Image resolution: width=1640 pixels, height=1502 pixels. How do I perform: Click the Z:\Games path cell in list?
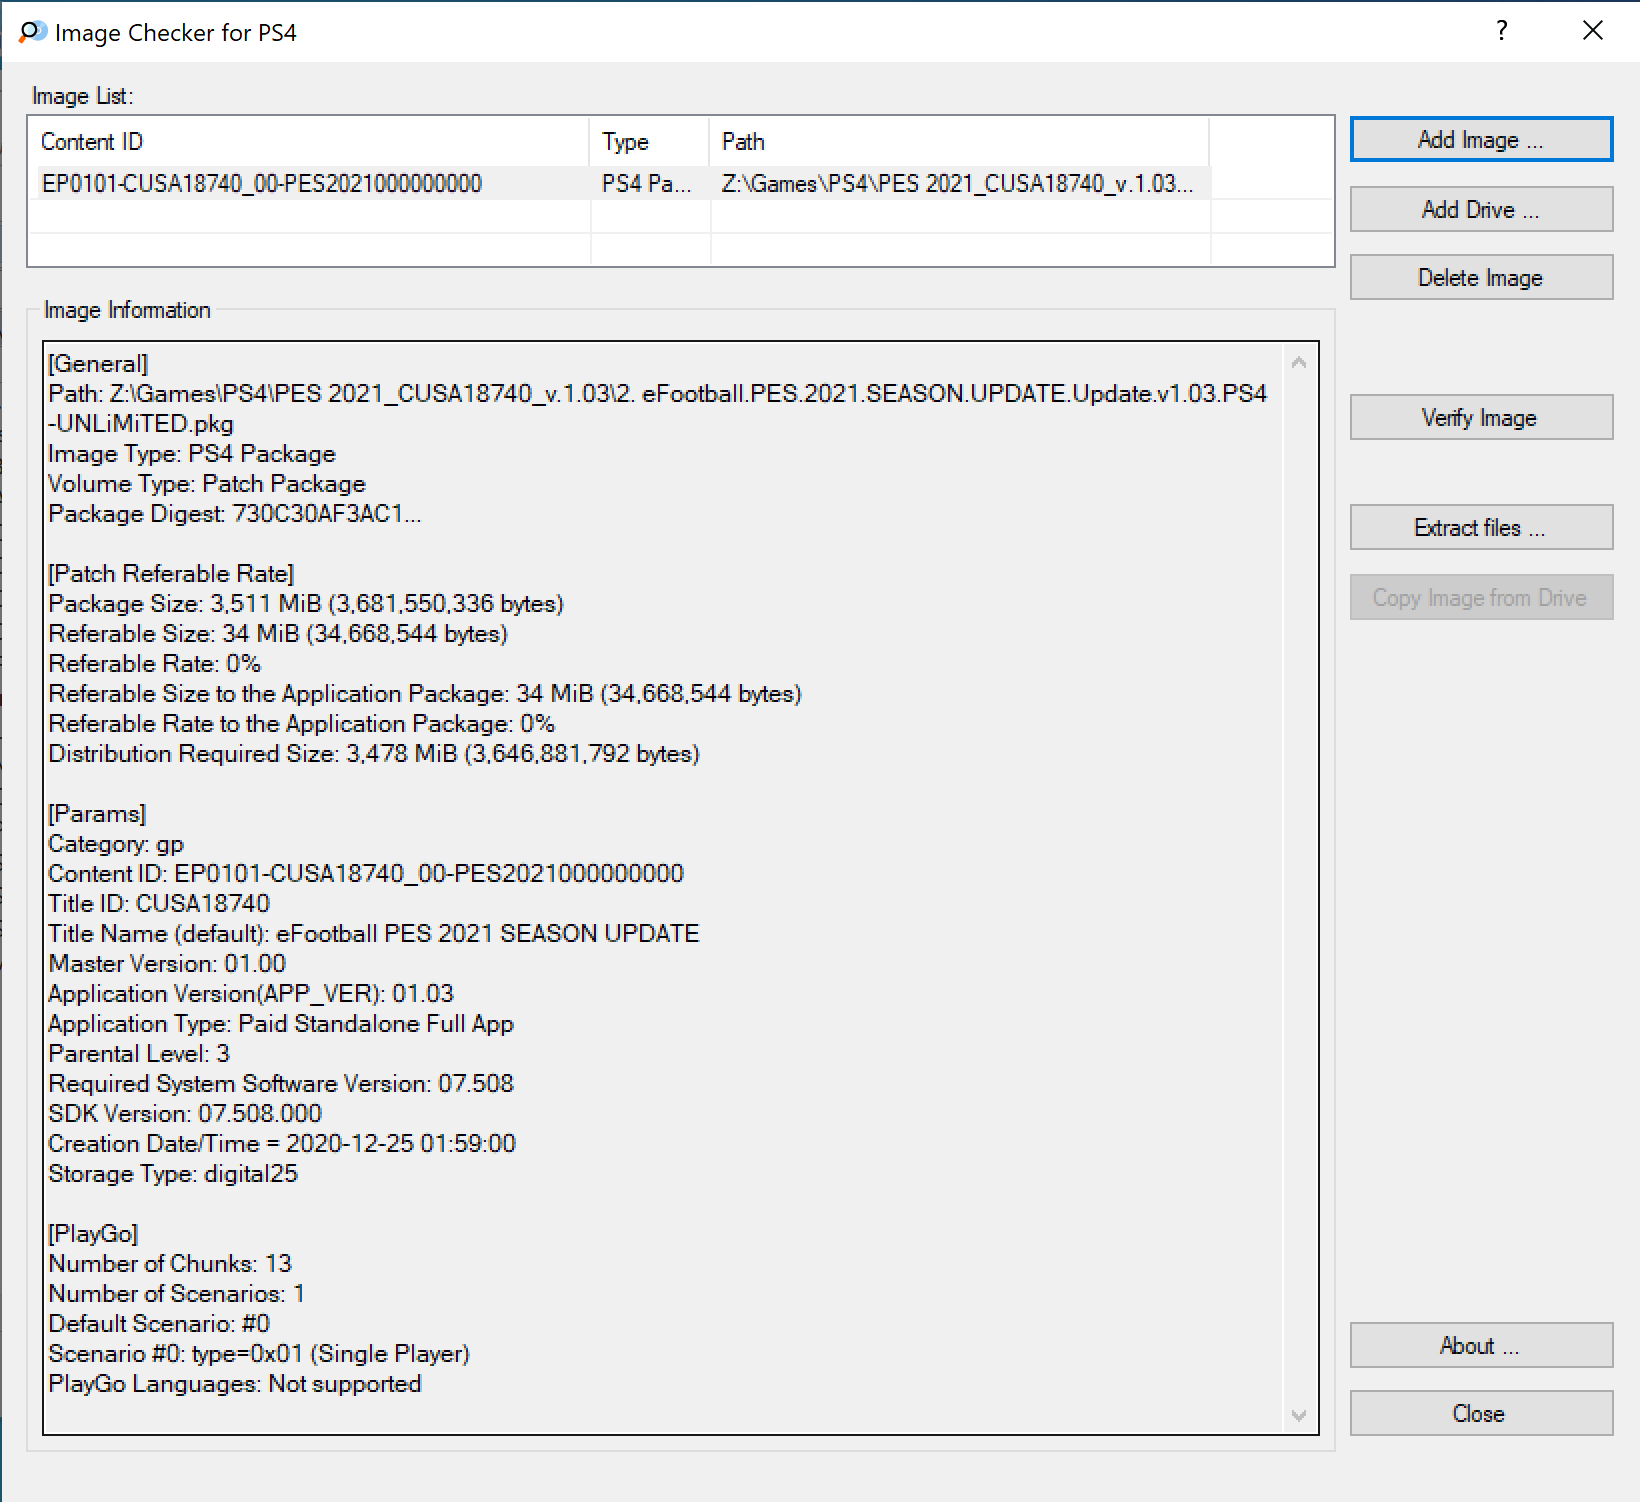956,184
